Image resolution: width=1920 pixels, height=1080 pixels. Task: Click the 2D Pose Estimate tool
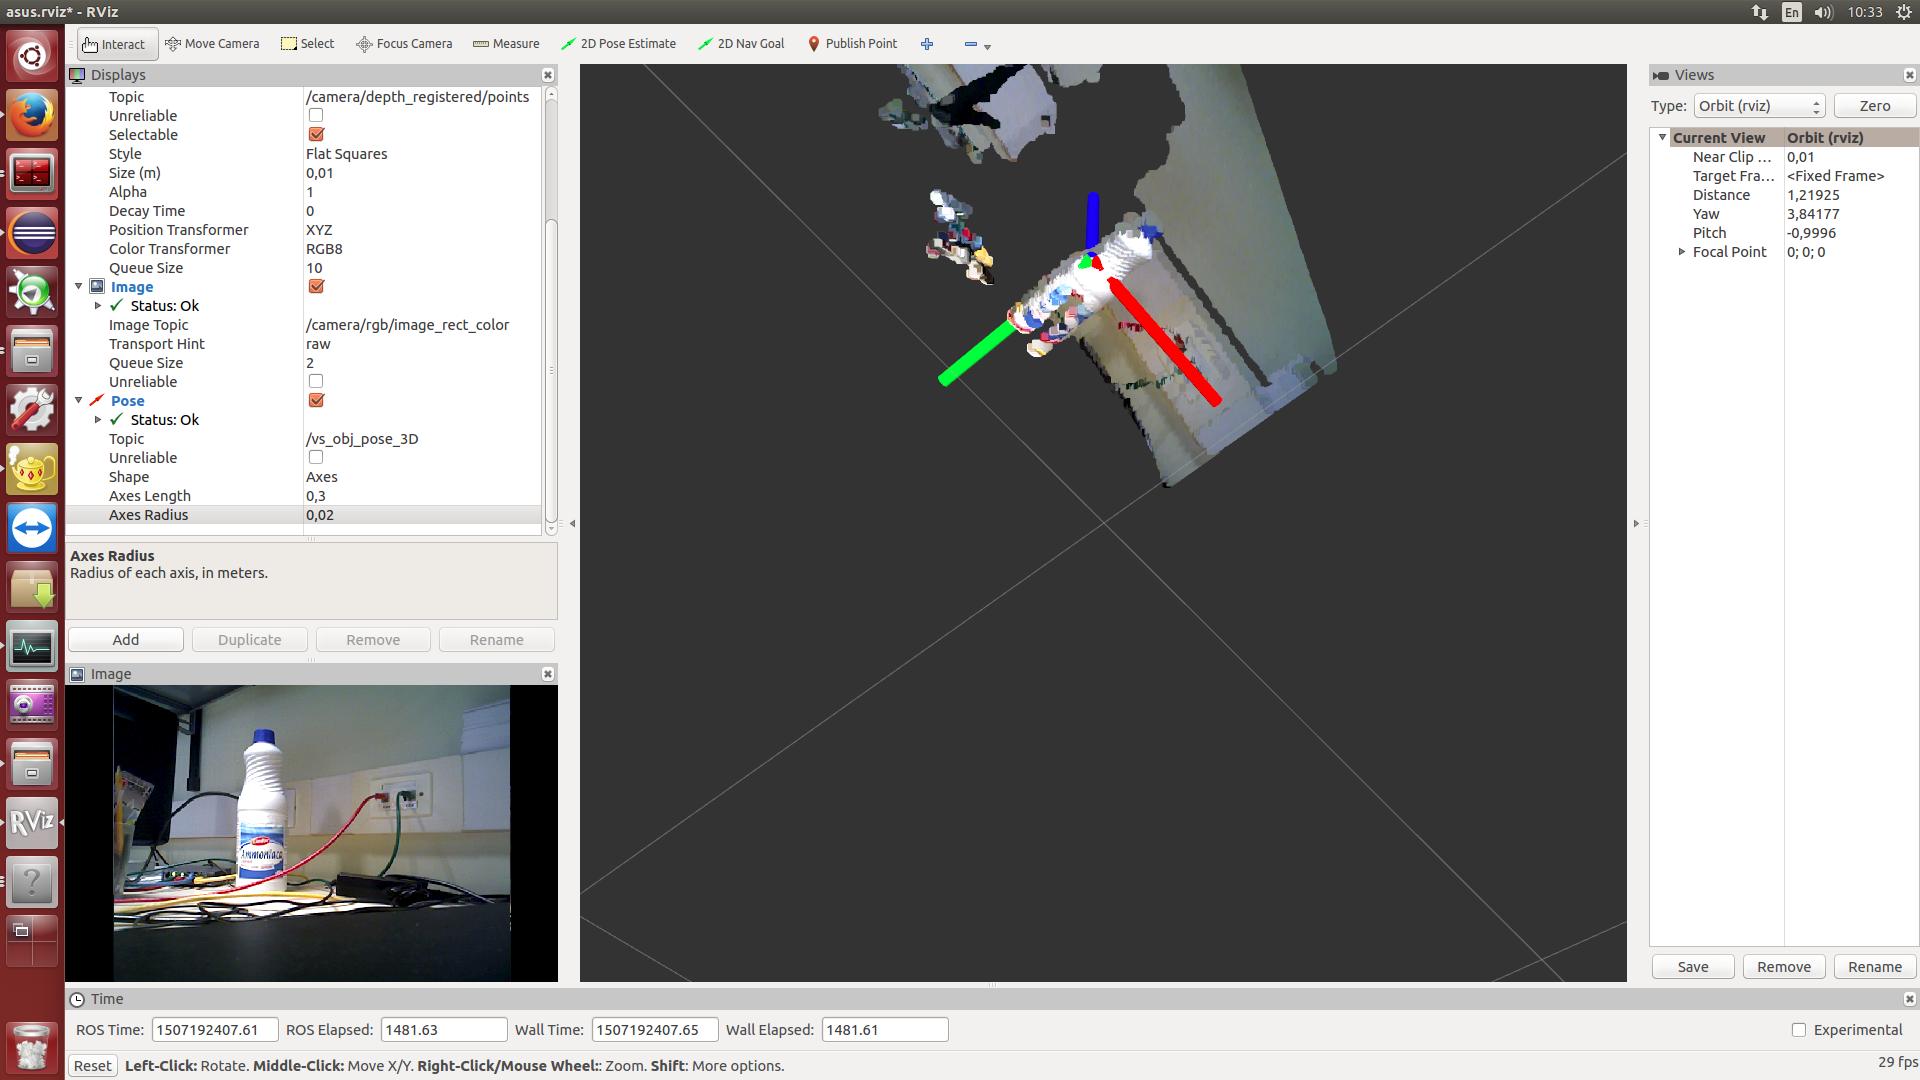(620, 44)
